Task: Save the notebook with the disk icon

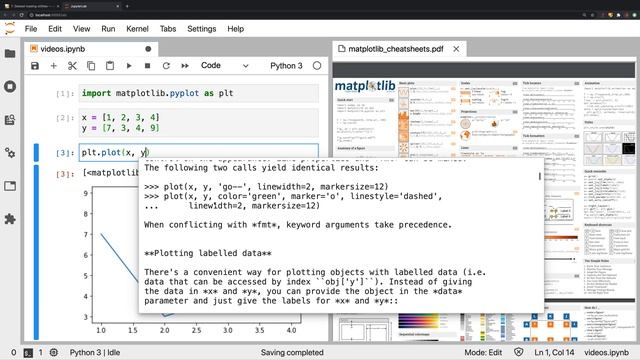Action: click(x=35, y=66)
